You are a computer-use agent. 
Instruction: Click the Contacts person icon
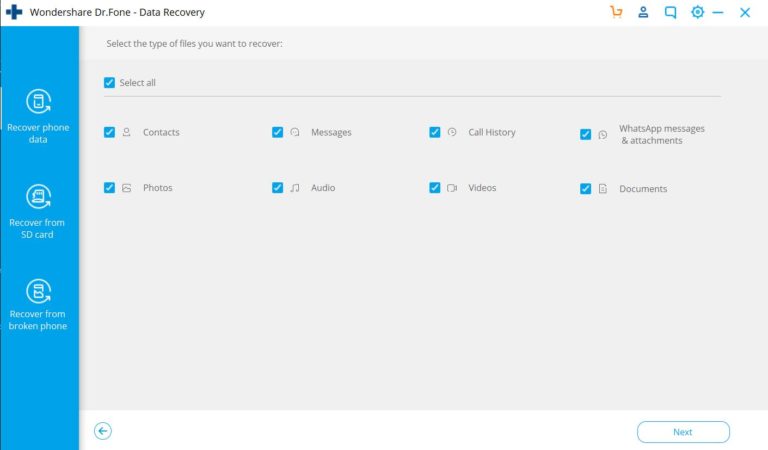click(126, 132)
